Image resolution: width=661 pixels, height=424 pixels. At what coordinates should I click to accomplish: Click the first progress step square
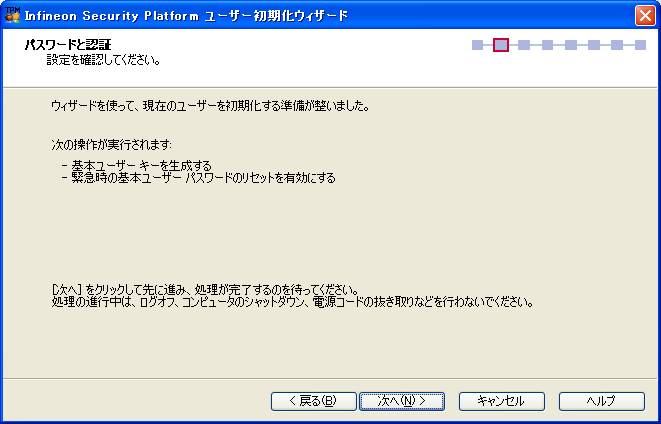[x=478, y=45]
